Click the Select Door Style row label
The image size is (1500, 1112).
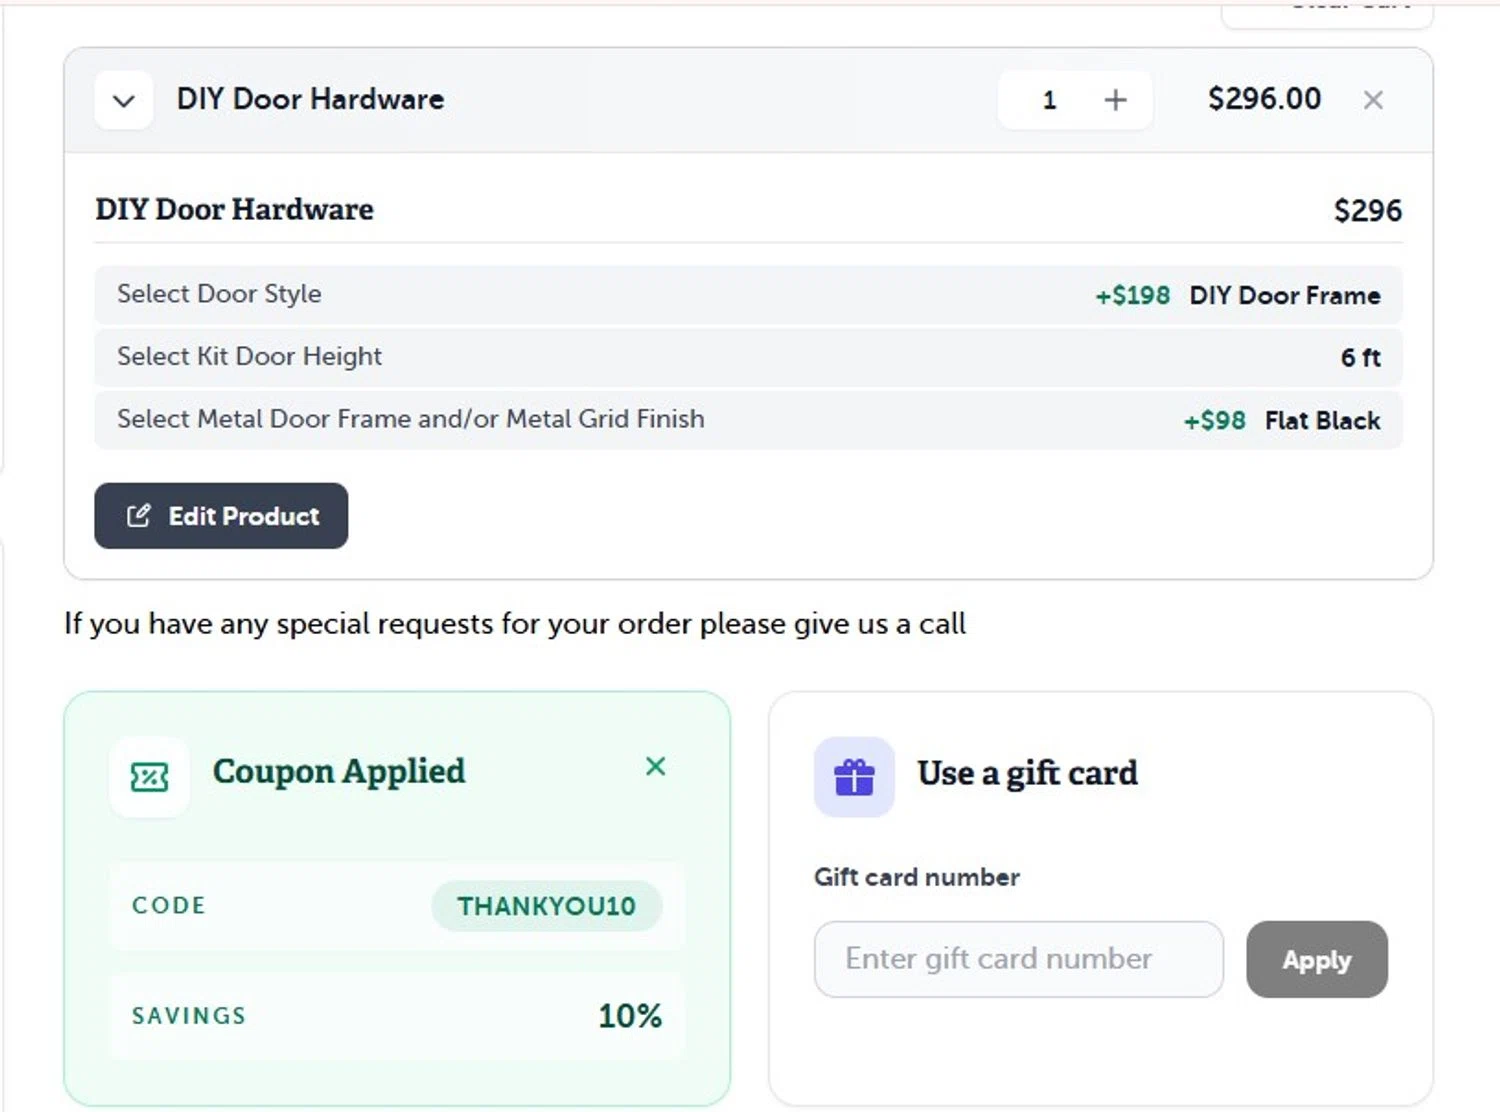click(219, 294)
